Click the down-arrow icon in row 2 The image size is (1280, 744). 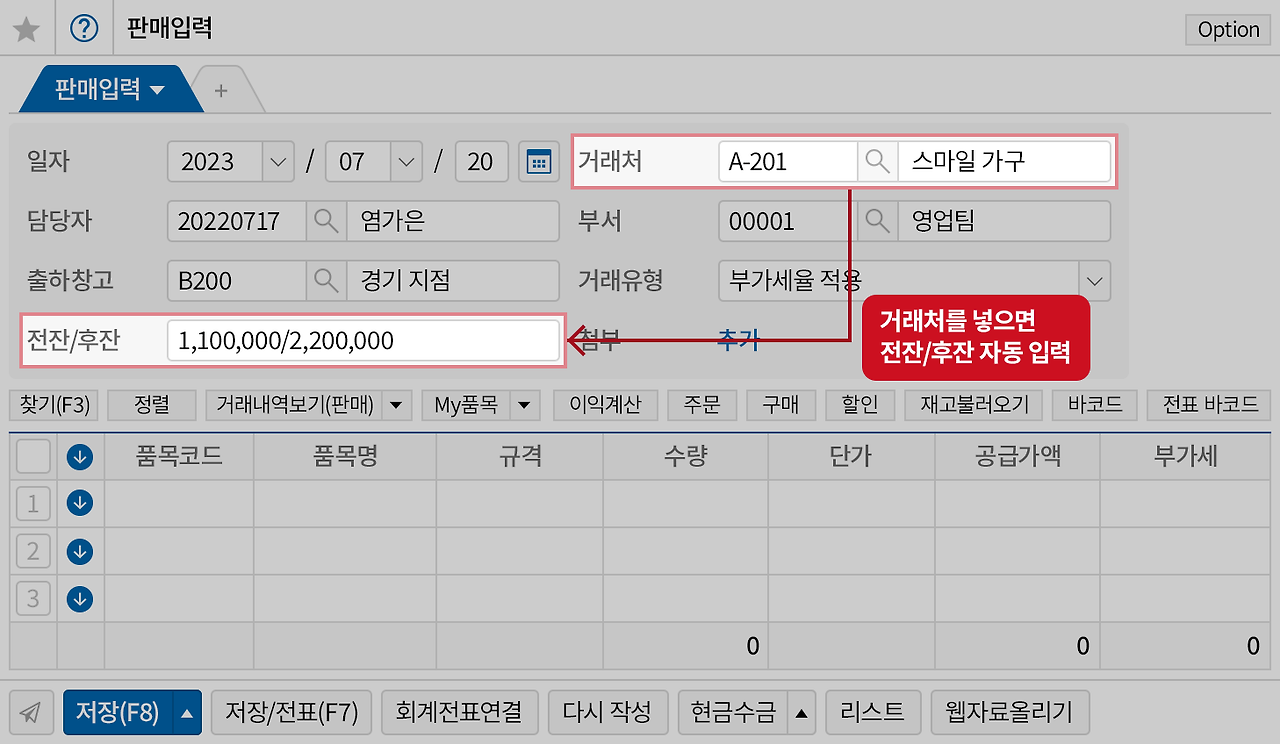(x=80, y=551)
